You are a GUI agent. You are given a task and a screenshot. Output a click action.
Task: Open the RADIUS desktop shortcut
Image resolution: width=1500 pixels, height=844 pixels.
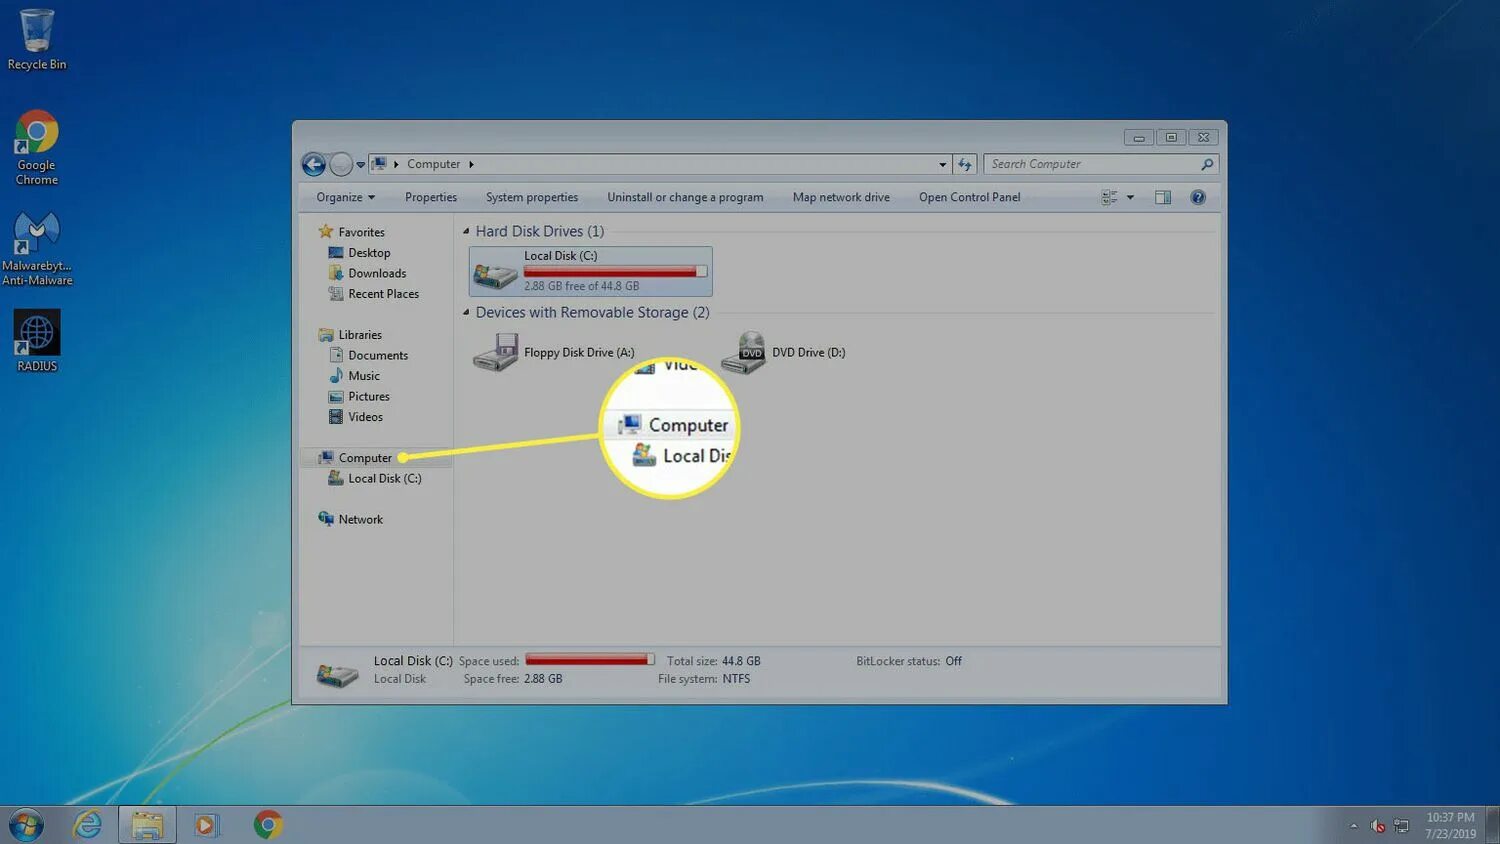point(37,341)
